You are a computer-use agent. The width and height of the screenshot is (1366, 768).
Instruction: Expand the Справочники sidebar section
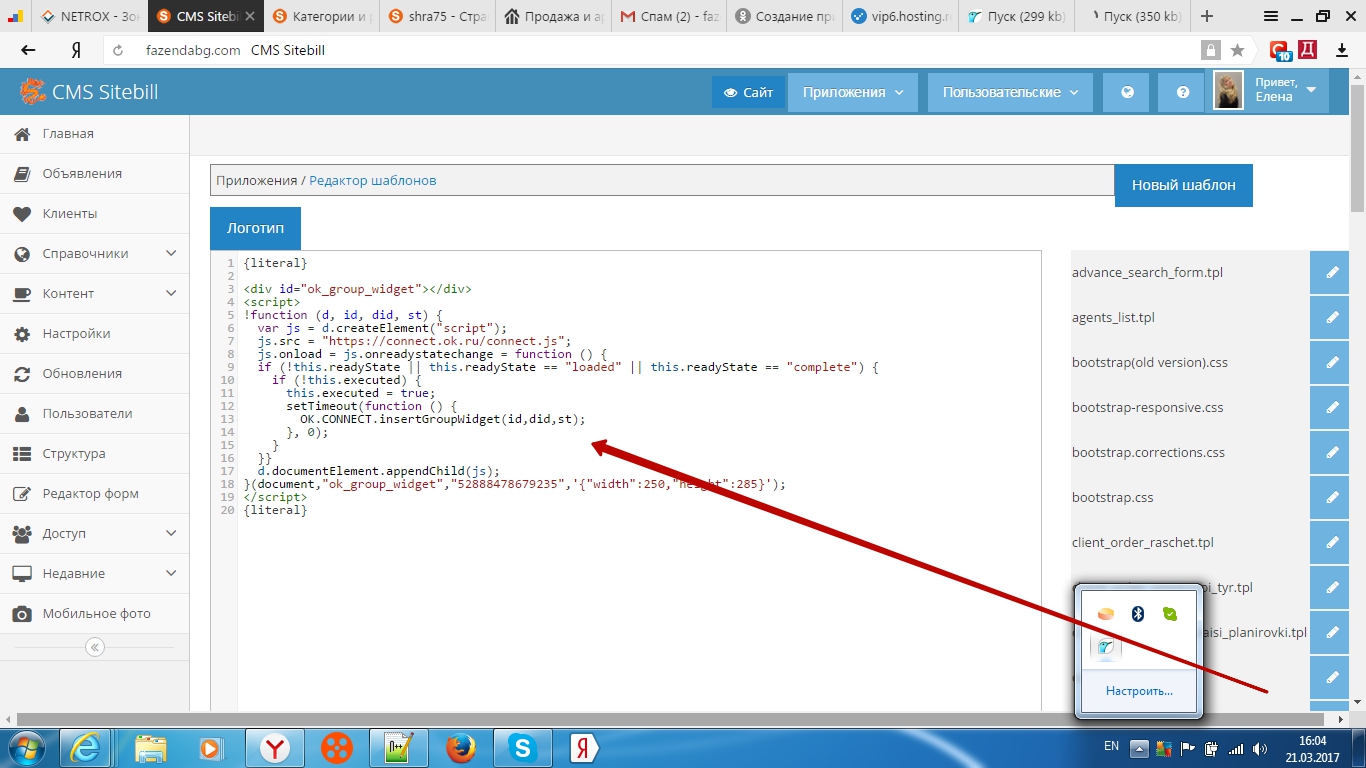click(x=94, y=254)
